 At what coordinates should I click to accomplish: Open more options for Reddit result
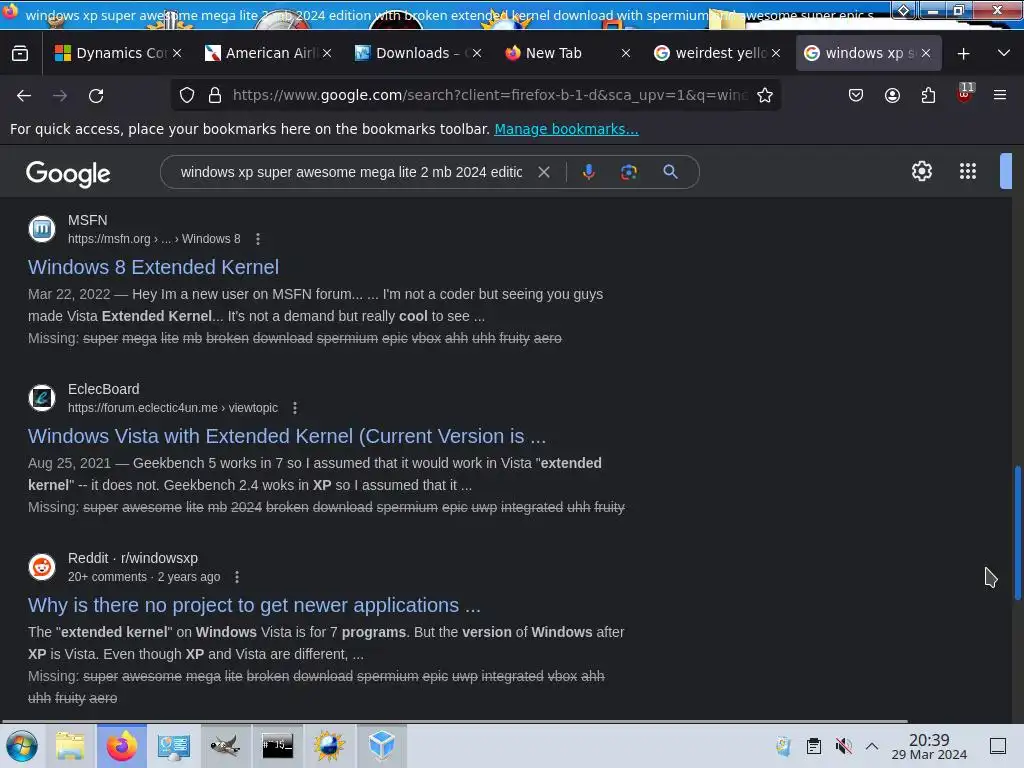(x=237, y=577)
